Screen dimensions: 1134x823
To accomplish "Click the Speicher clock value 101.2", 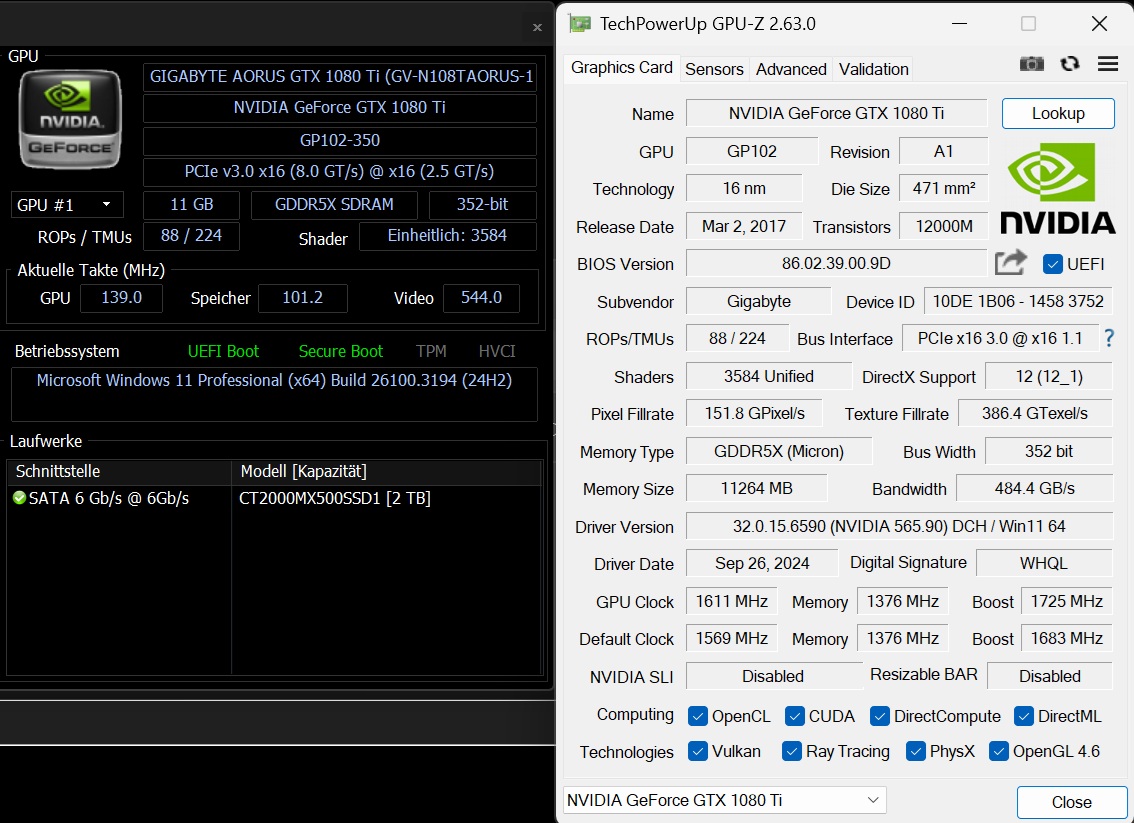I will coord(302,298).
